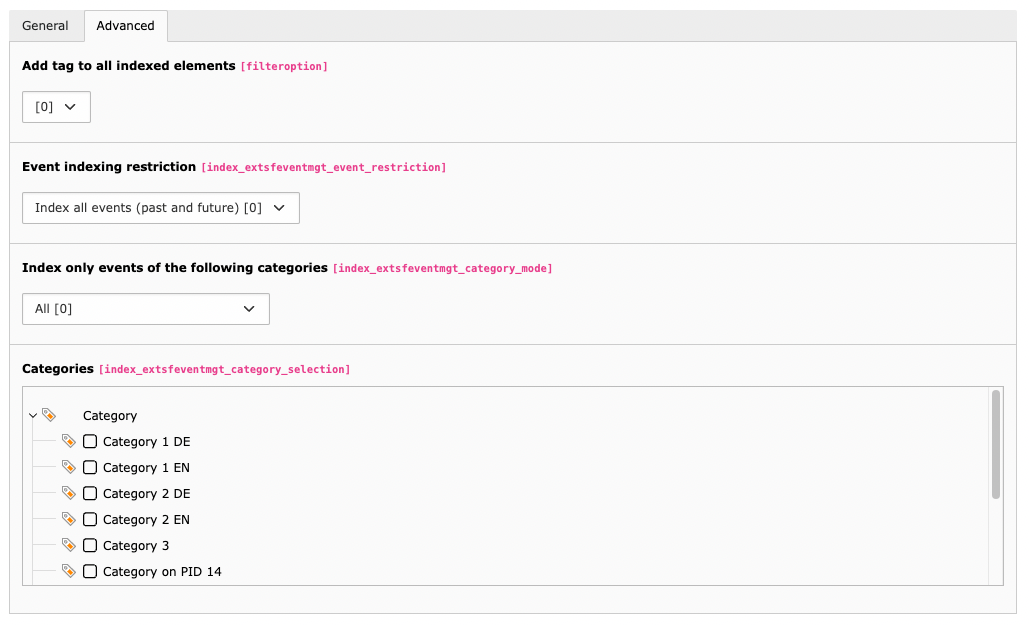Check the Category 1 DE checkbox
1029x625 pixels.
click(90, 441)
